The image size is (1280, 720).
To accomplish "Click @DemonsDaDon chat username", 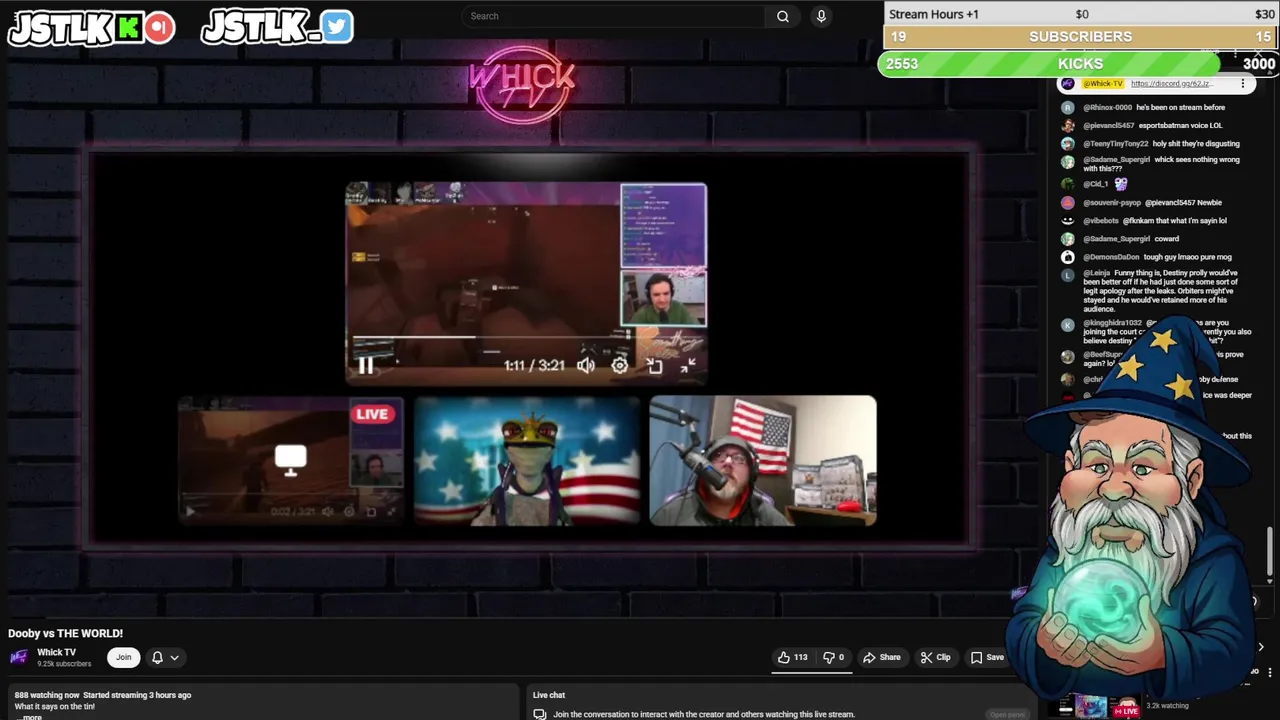I will coord(1111,257).
